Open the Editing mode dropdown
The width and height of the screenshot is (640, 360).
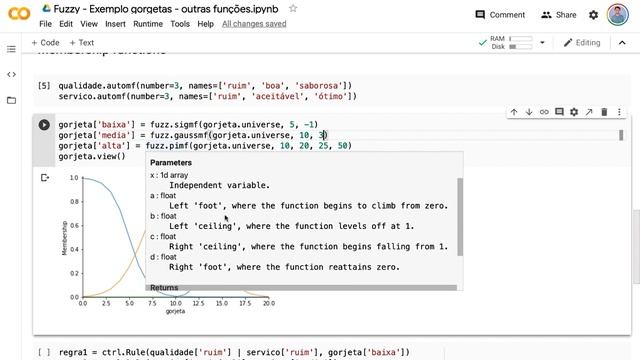(582, 42)
